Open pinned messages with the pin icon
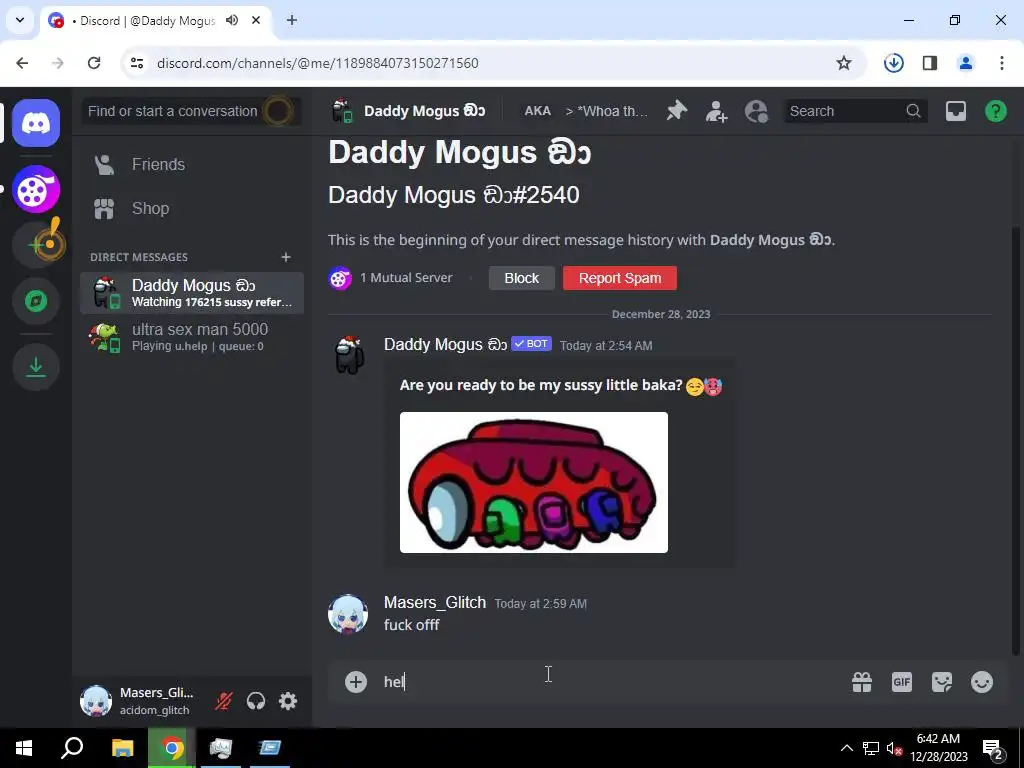The height and width of the screenshot is (768, 1024). pos(677,111)
